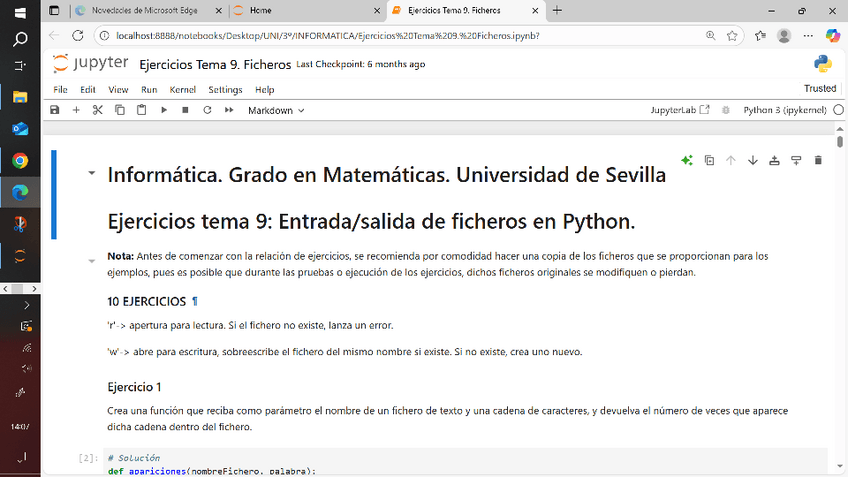This screenshot has width=848, height=477.
Task: Open the Kernel menu
Action: click(x=182, y=89)
